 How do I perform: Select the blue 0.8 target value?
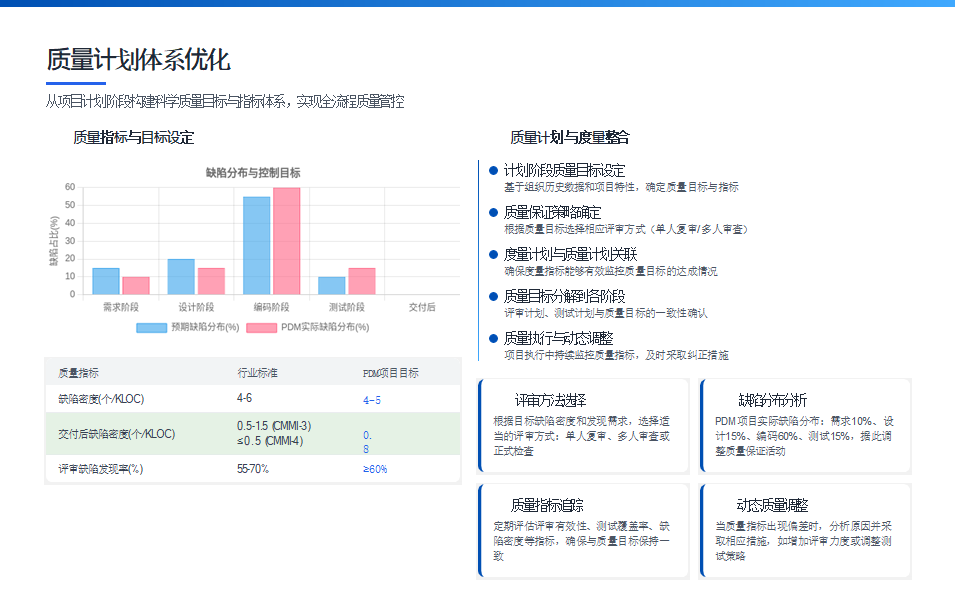367,442
